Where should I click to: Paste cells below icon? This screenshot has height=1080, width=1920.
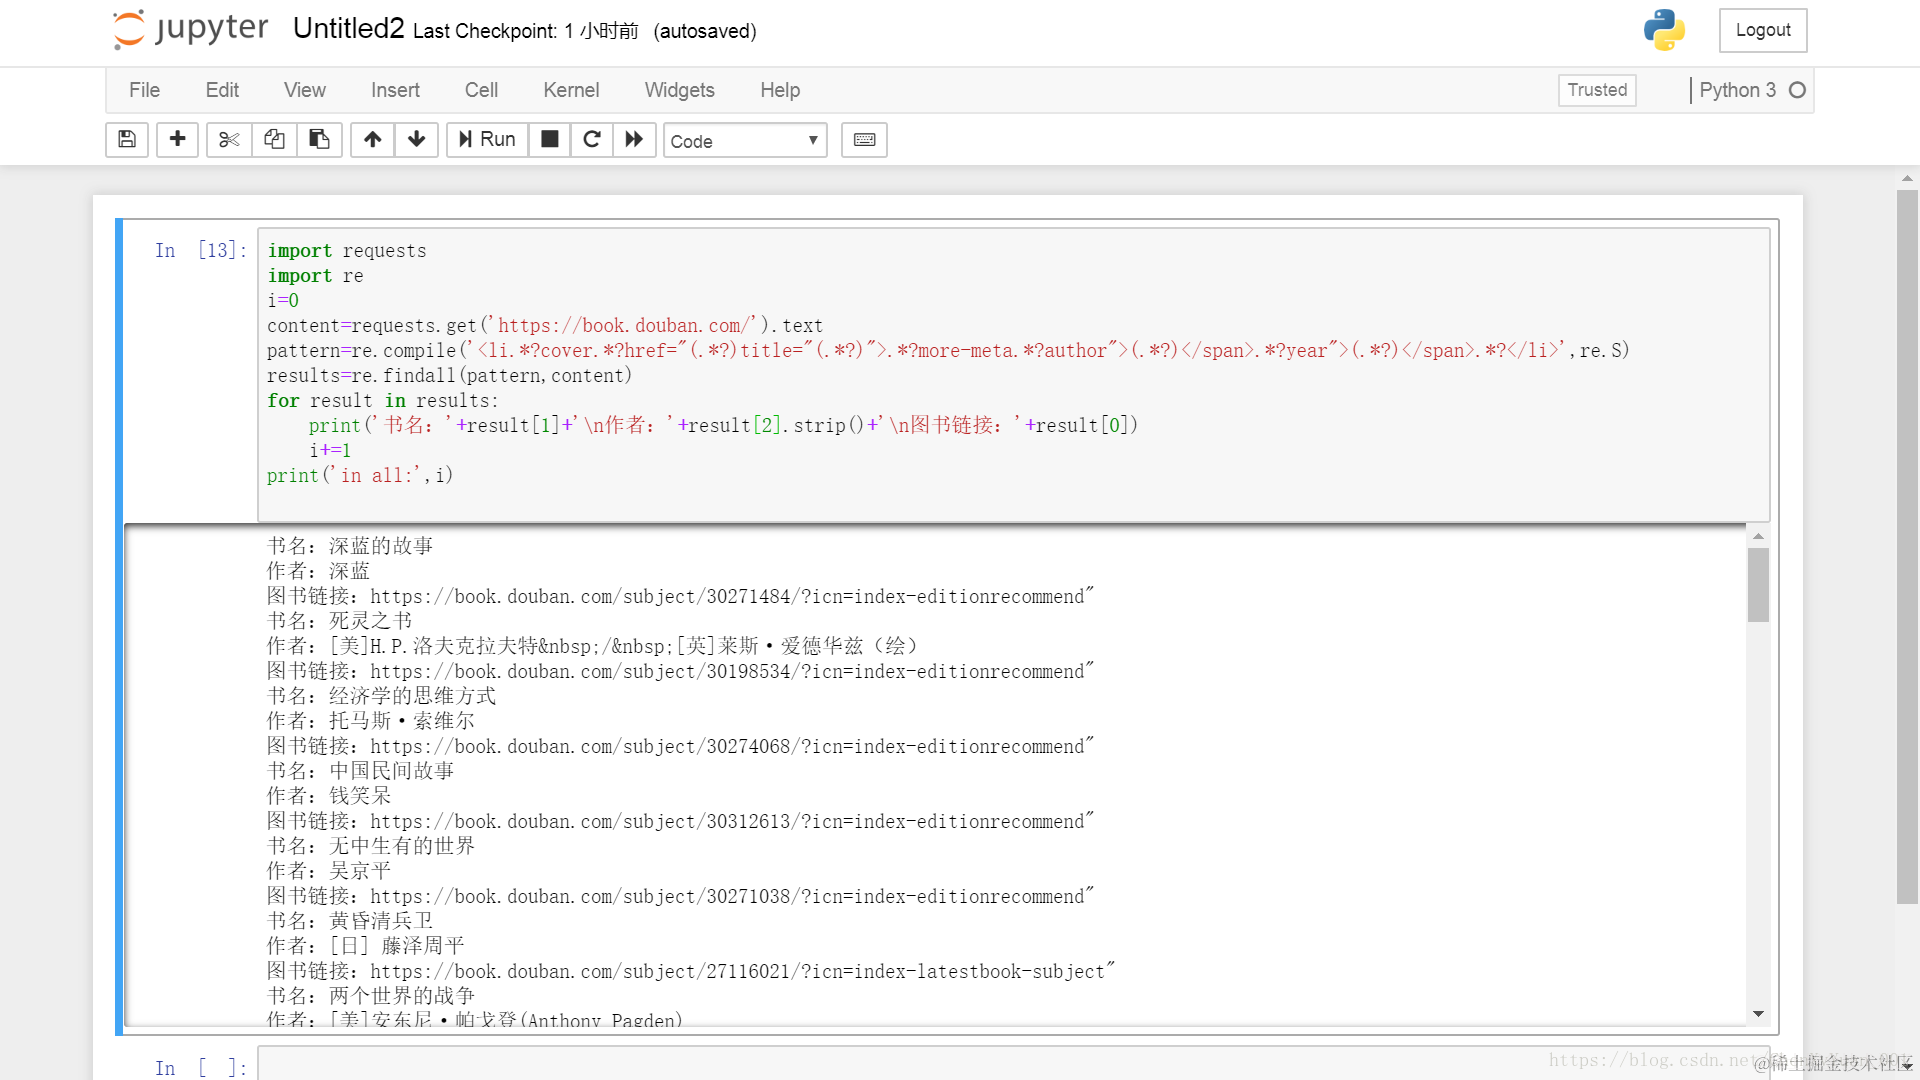click(x=319, y=140)
